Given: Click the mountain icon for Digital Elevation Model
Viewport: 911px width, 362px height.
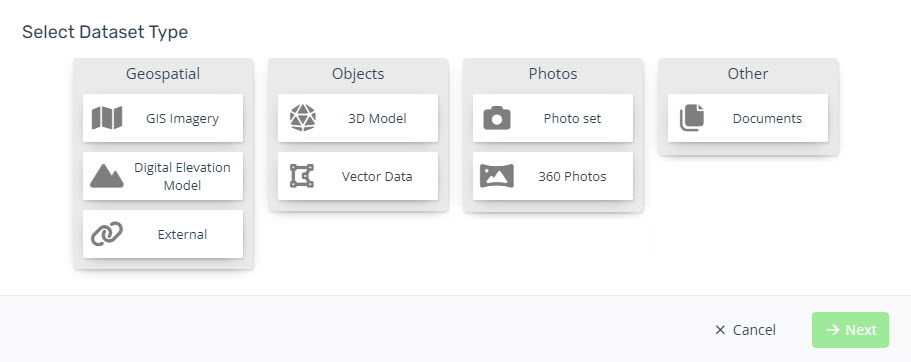Looking at the screenshot, I should pyautogui.click(x=107, y=176).
